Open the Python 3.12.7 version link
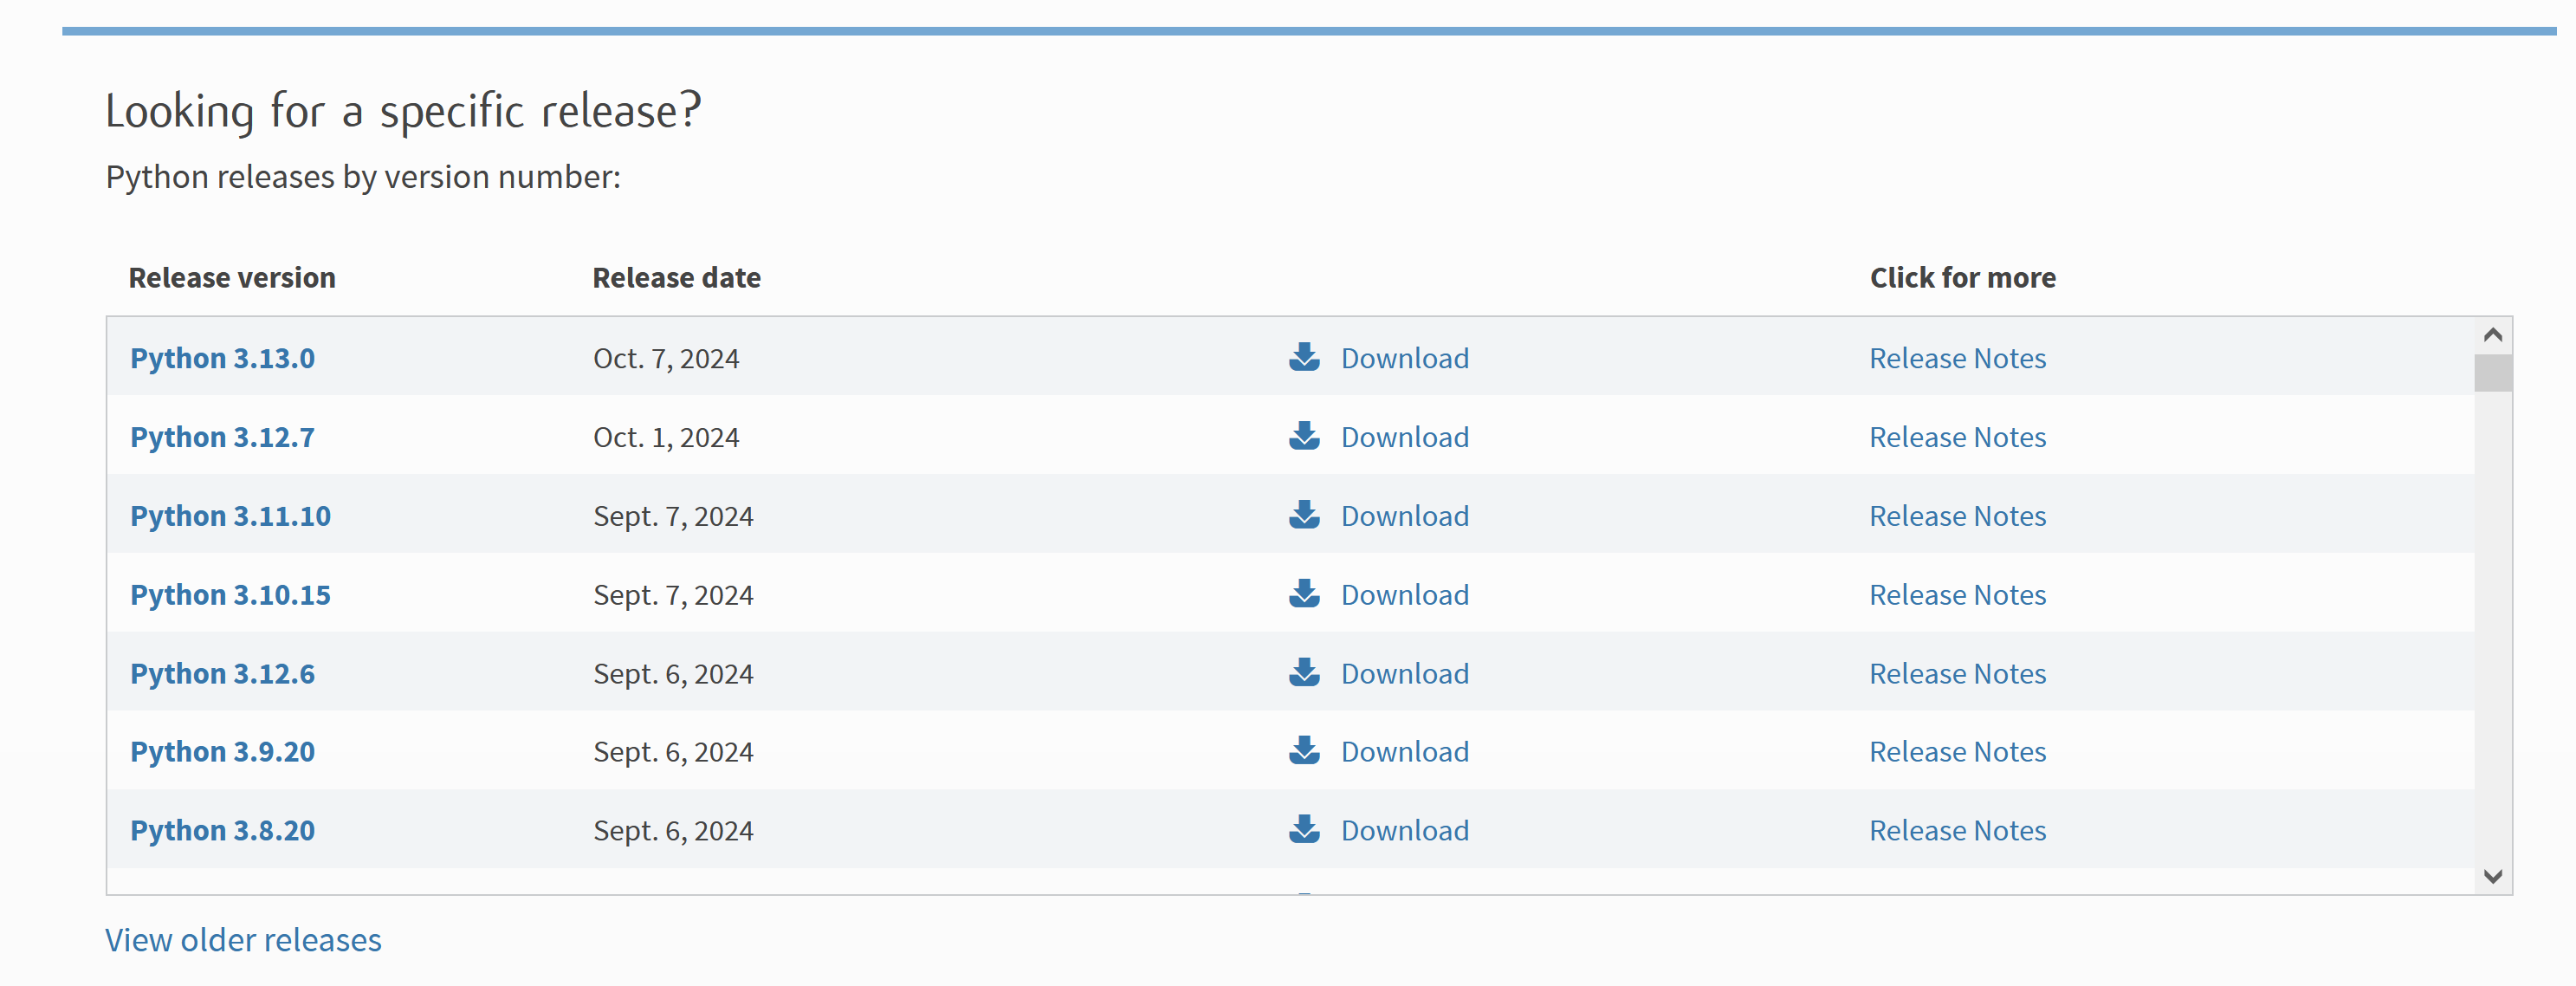This screenshot has height=986, width=2576. point(222,437)
